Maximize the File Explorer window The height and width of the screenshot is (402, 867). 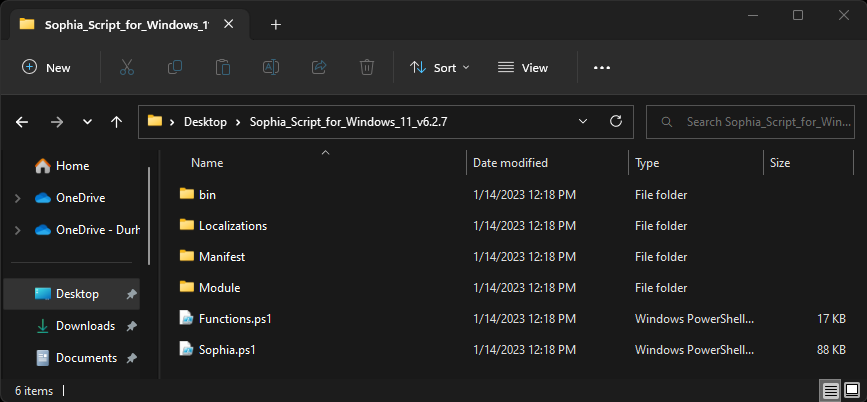(798, 15)
